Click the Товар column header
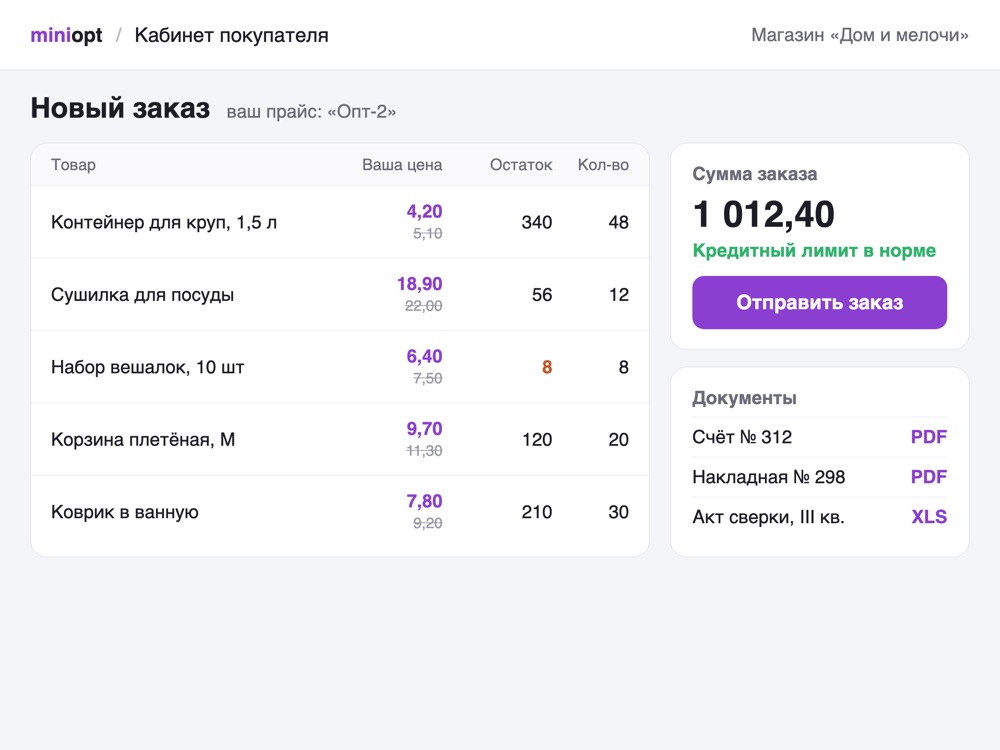The image size is (1000, 750). (x=73, y=165)
